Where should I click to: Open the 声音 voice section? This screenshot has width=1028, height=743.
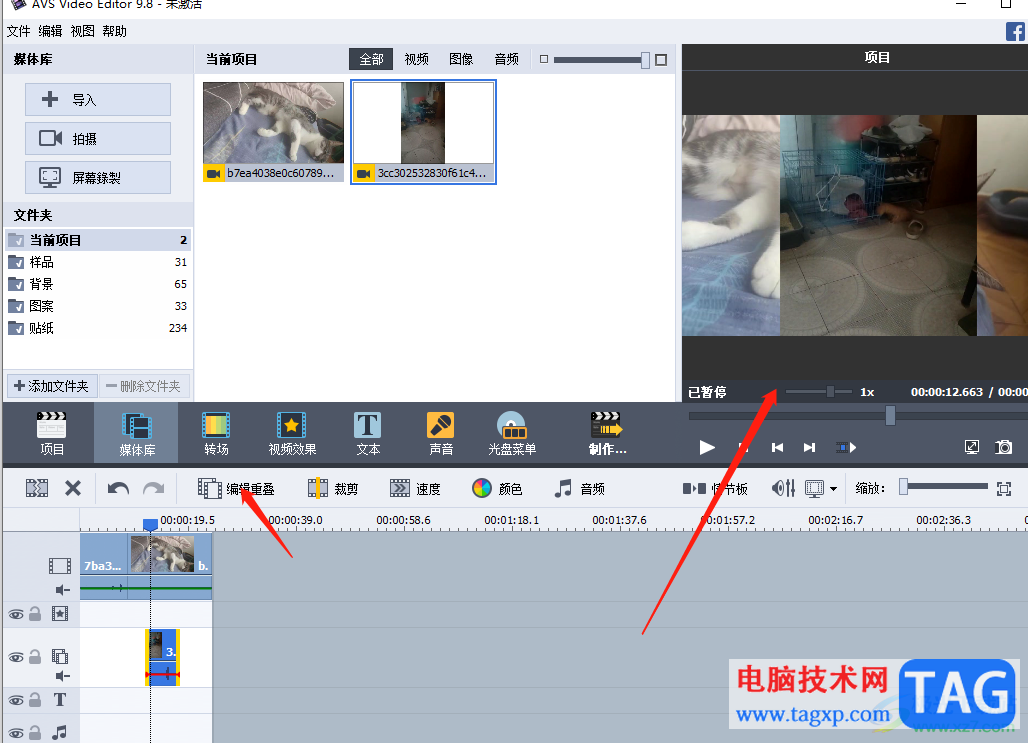[x=441, y=433]
